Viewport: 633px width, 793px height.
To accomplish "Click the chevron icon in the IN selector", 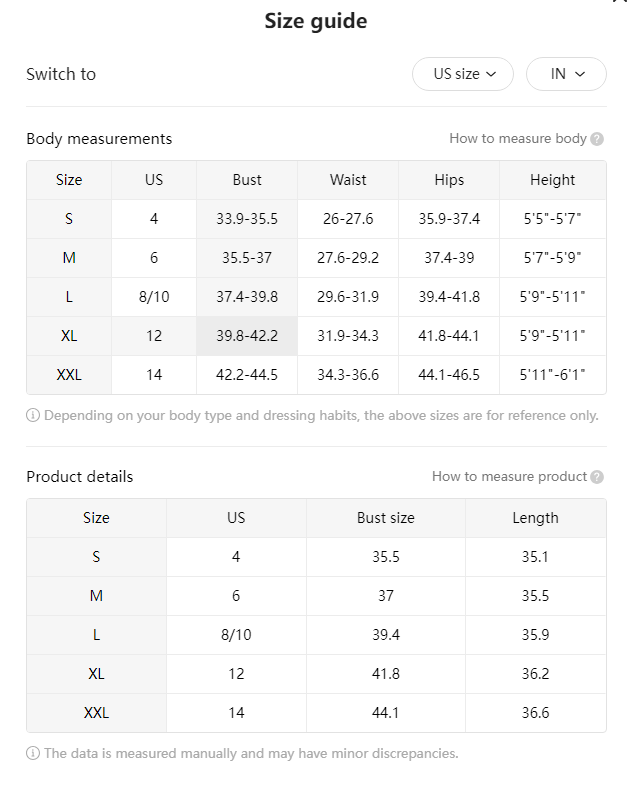I will coord(580,74).
